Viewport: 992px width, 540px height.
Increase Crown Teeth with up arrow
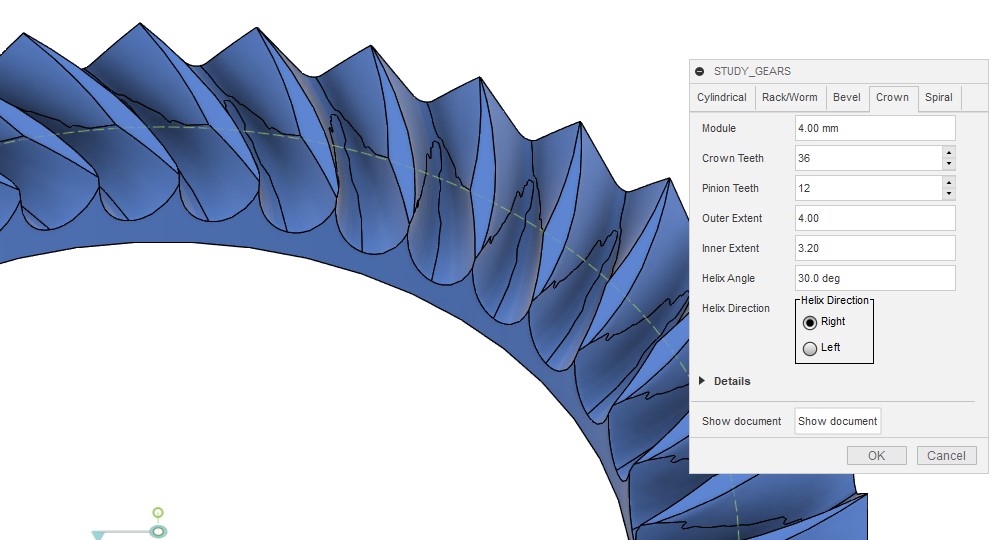point(948,152)
